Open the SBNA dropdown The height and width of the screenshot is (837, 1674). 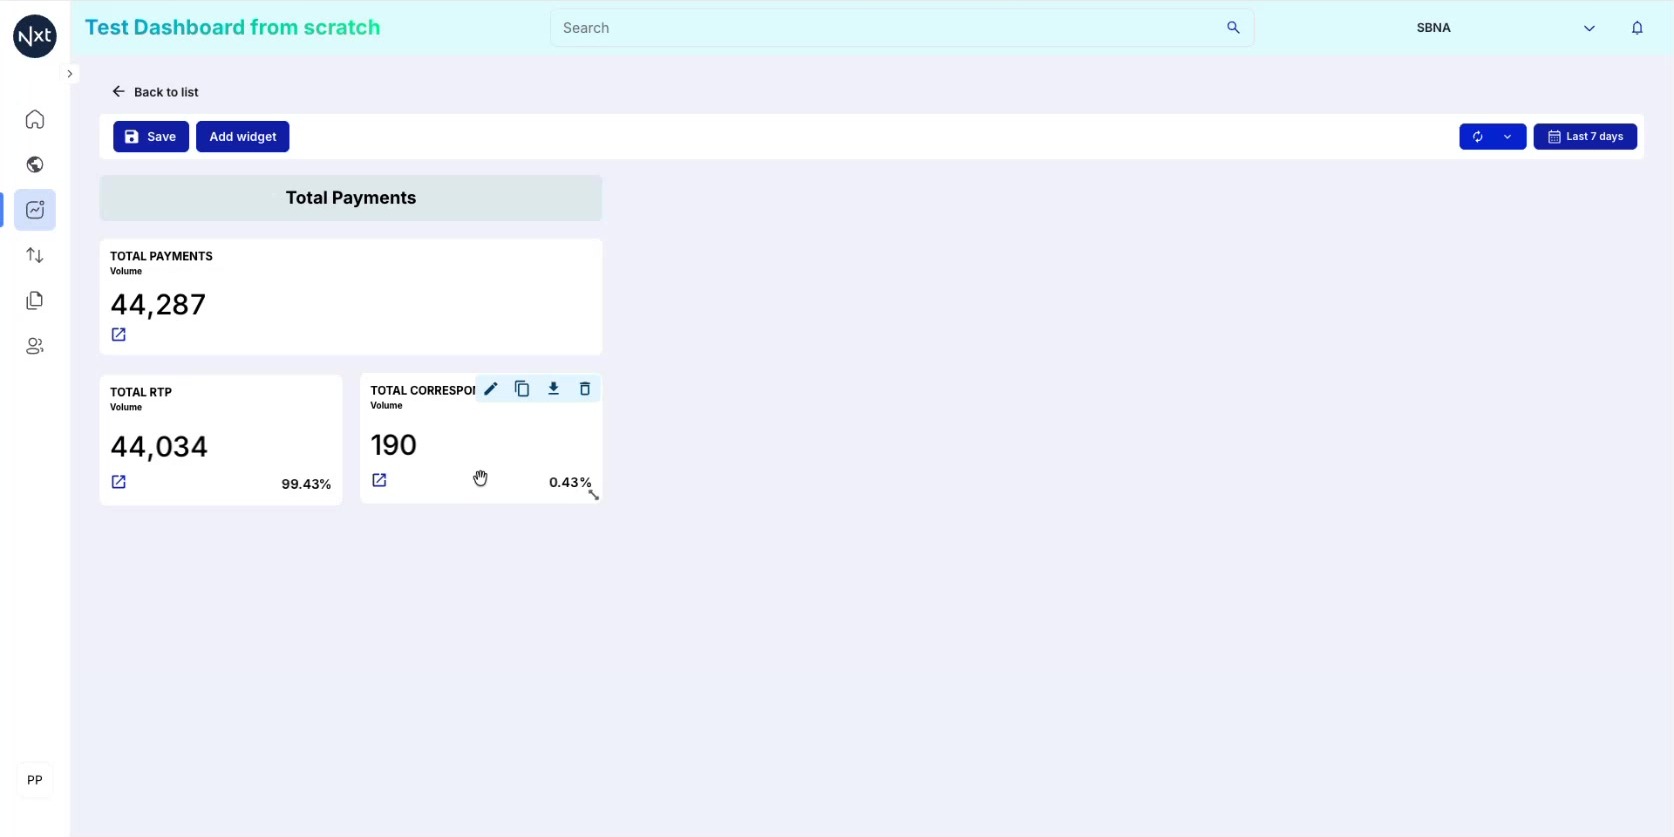(x=1505, y=28)
